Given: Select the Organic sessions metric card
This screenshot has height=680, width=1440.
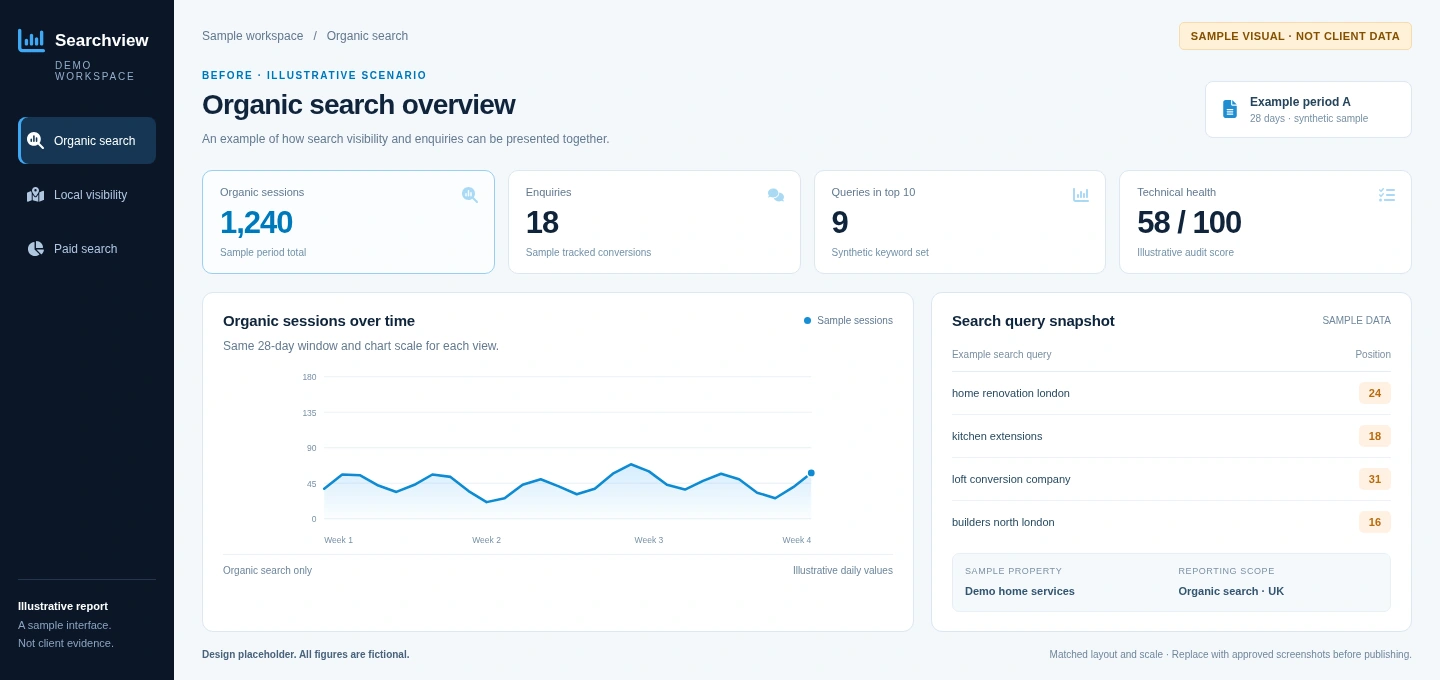Looking at the screenshot, I should [x=348, y=222].
